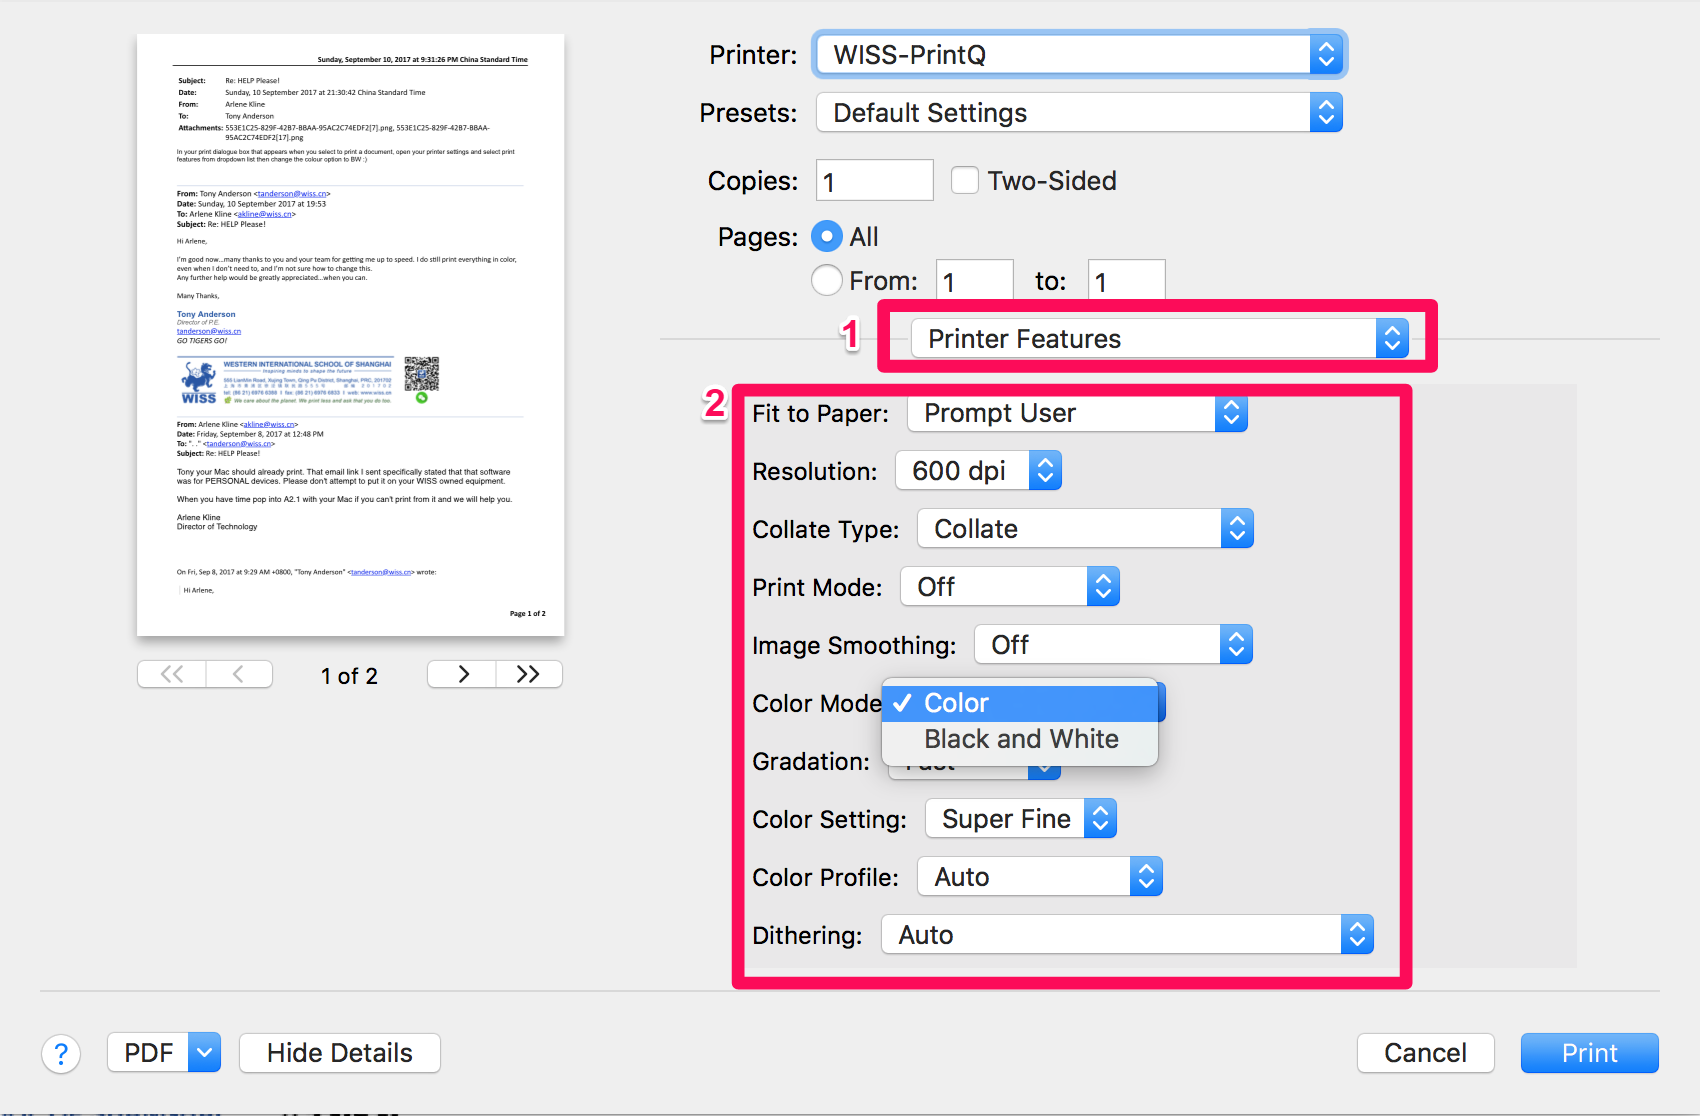Go to previous preview page

(238, 674)
